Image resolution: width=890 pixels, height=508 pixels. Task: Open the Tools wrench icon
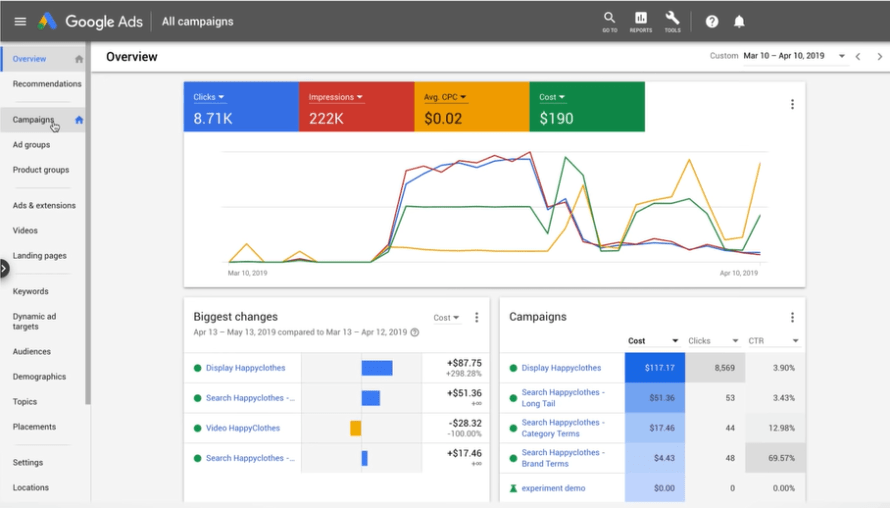[672, 20]
